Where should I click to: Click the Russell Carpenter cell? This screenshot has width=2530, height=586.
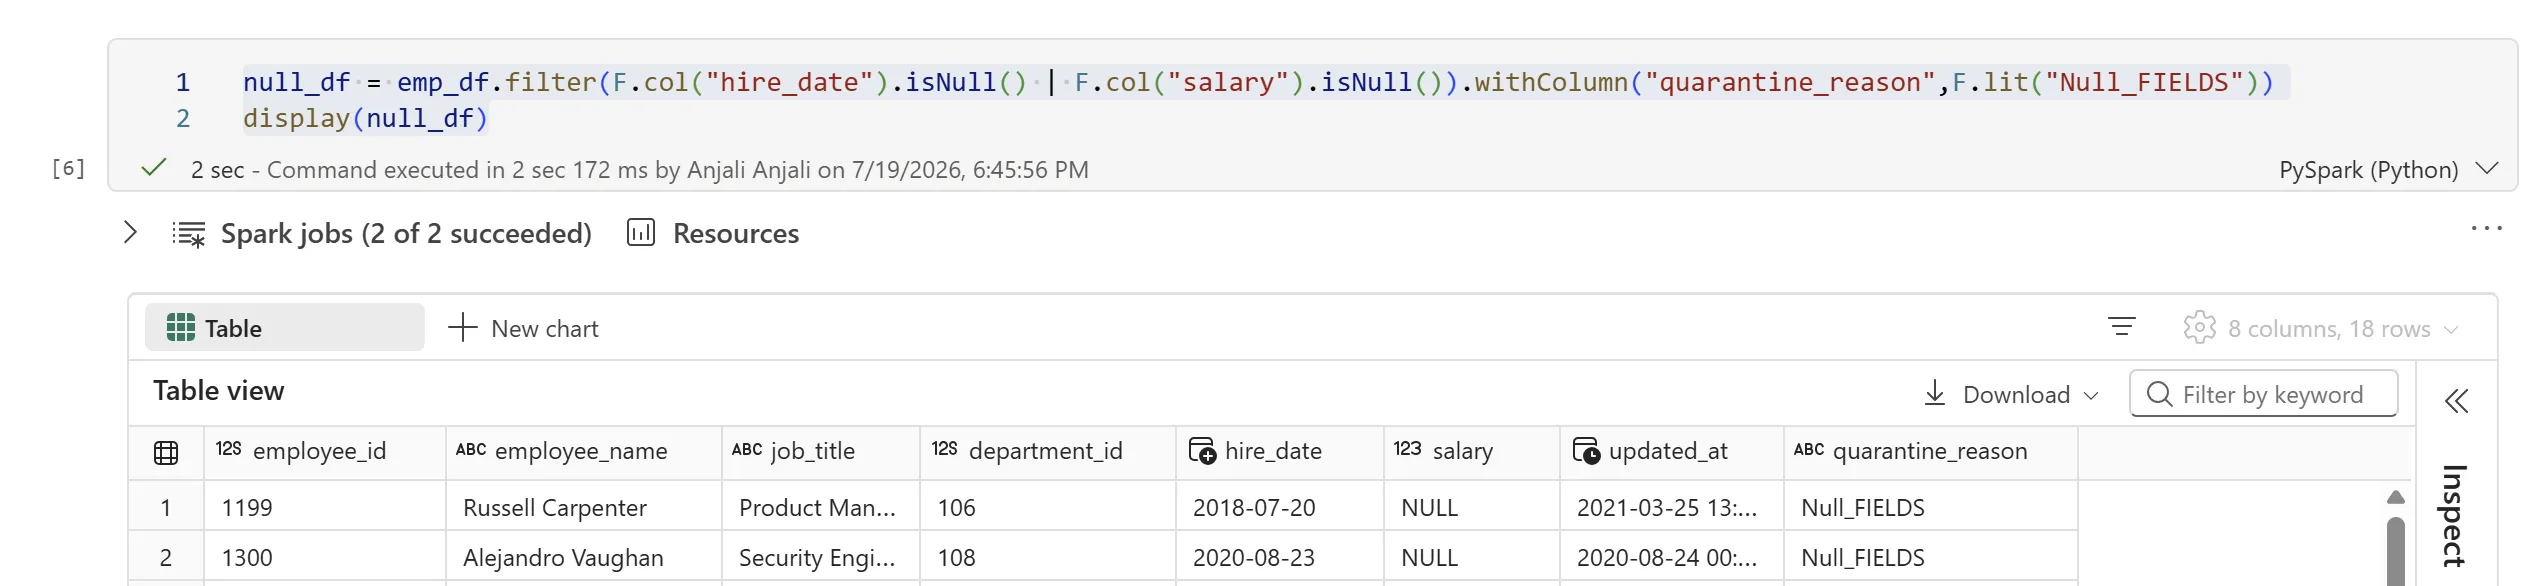(x=584, y=507)
